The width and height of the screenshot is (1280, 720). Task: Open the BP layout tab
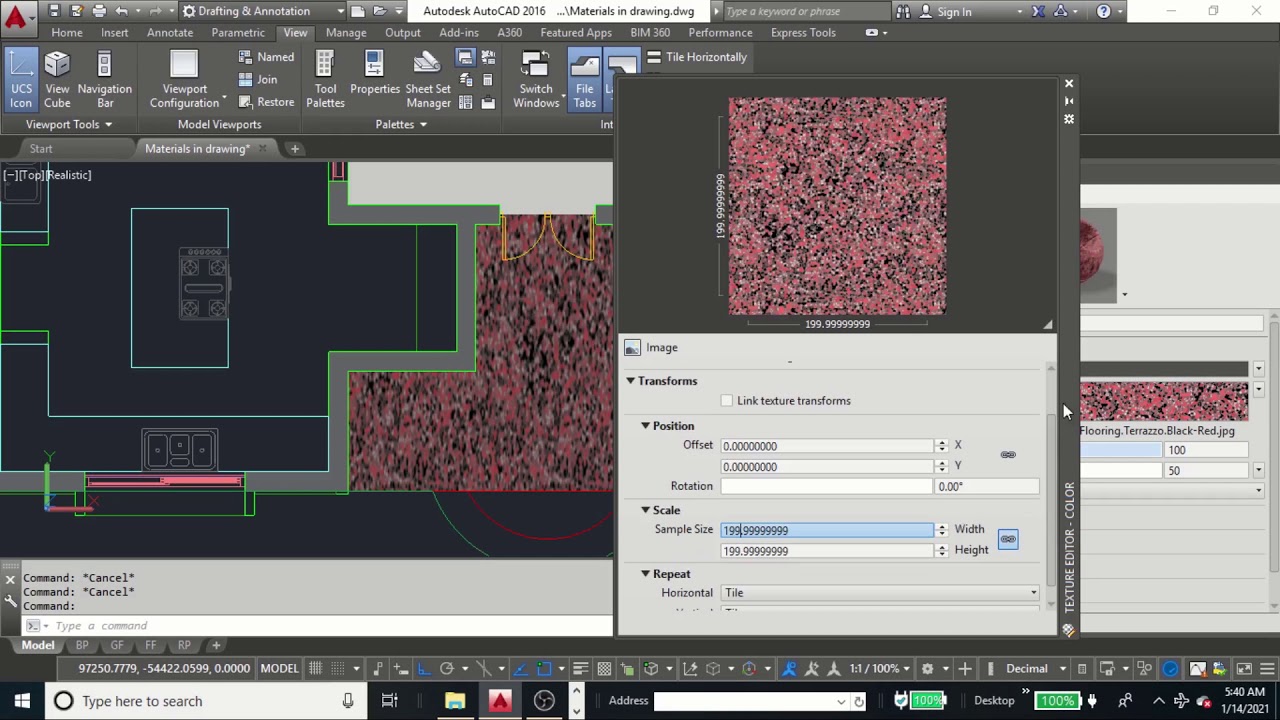point(82,645)
